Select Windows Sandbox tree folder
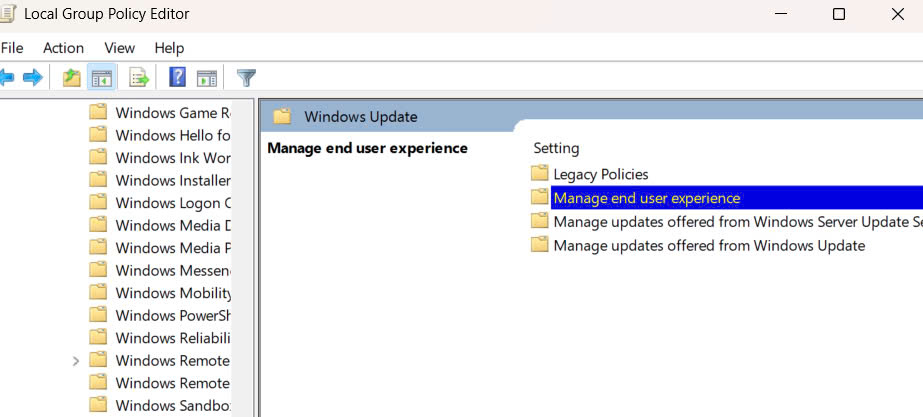 tap(172, 405)
